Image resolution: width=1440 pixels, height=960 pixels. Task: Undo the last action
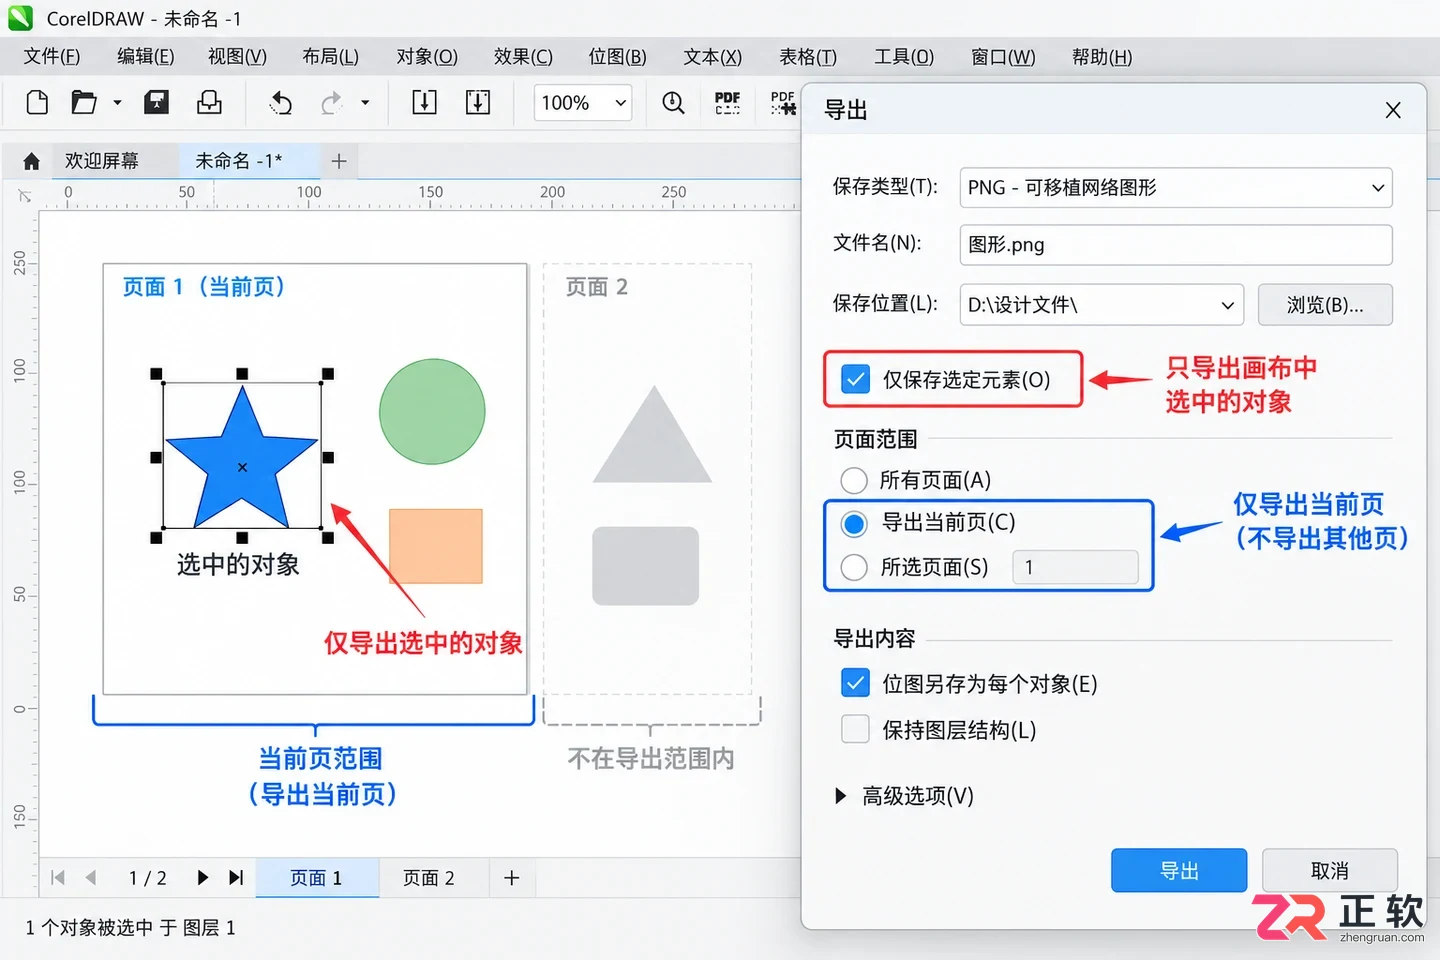(x=281, y=102)
